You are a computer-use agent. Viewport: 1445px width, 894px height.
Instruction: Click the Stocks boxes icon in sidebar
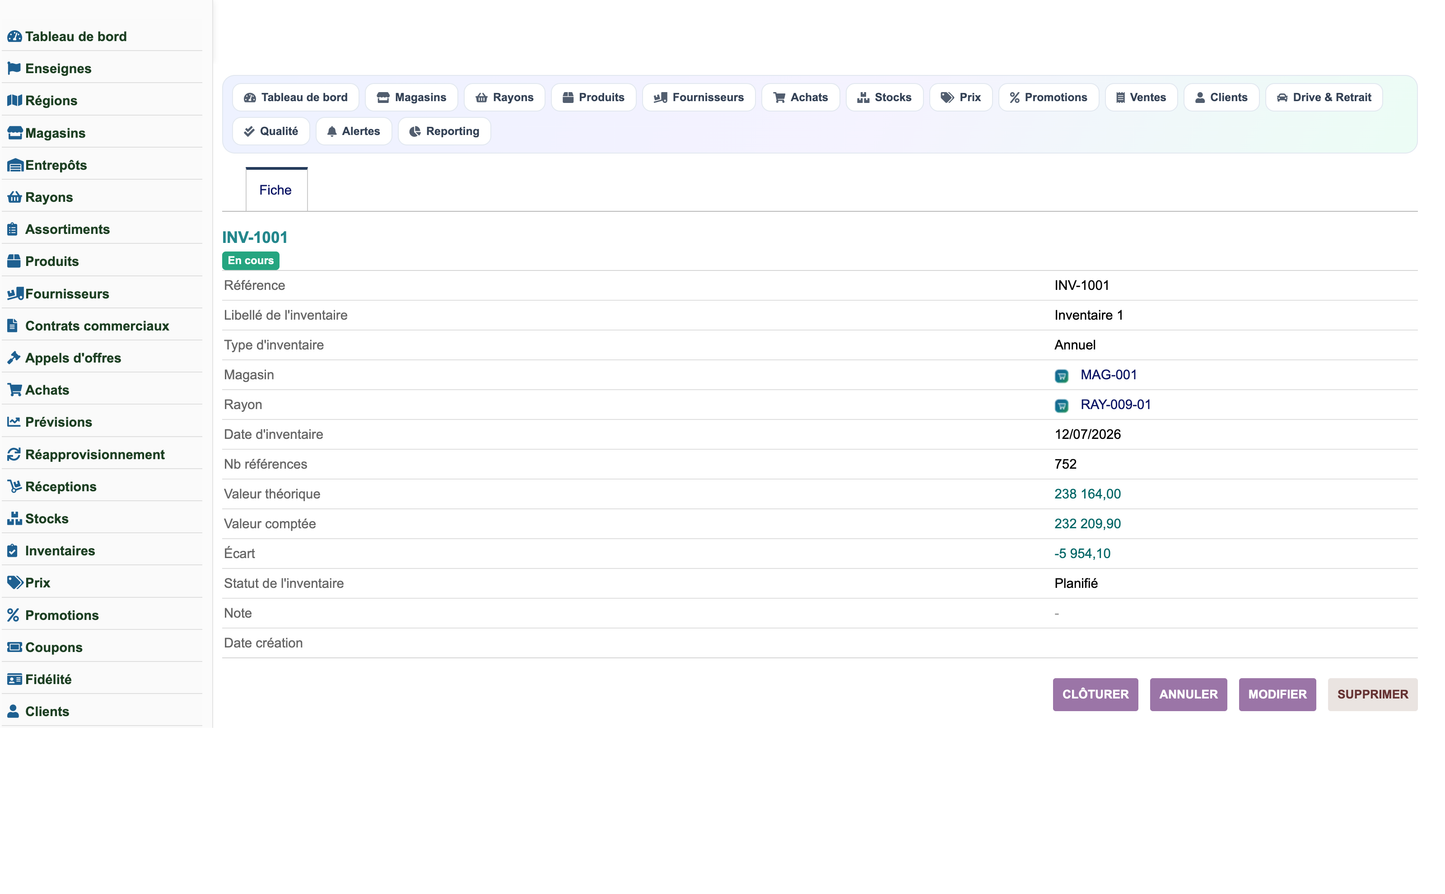(x=14, y=519)
